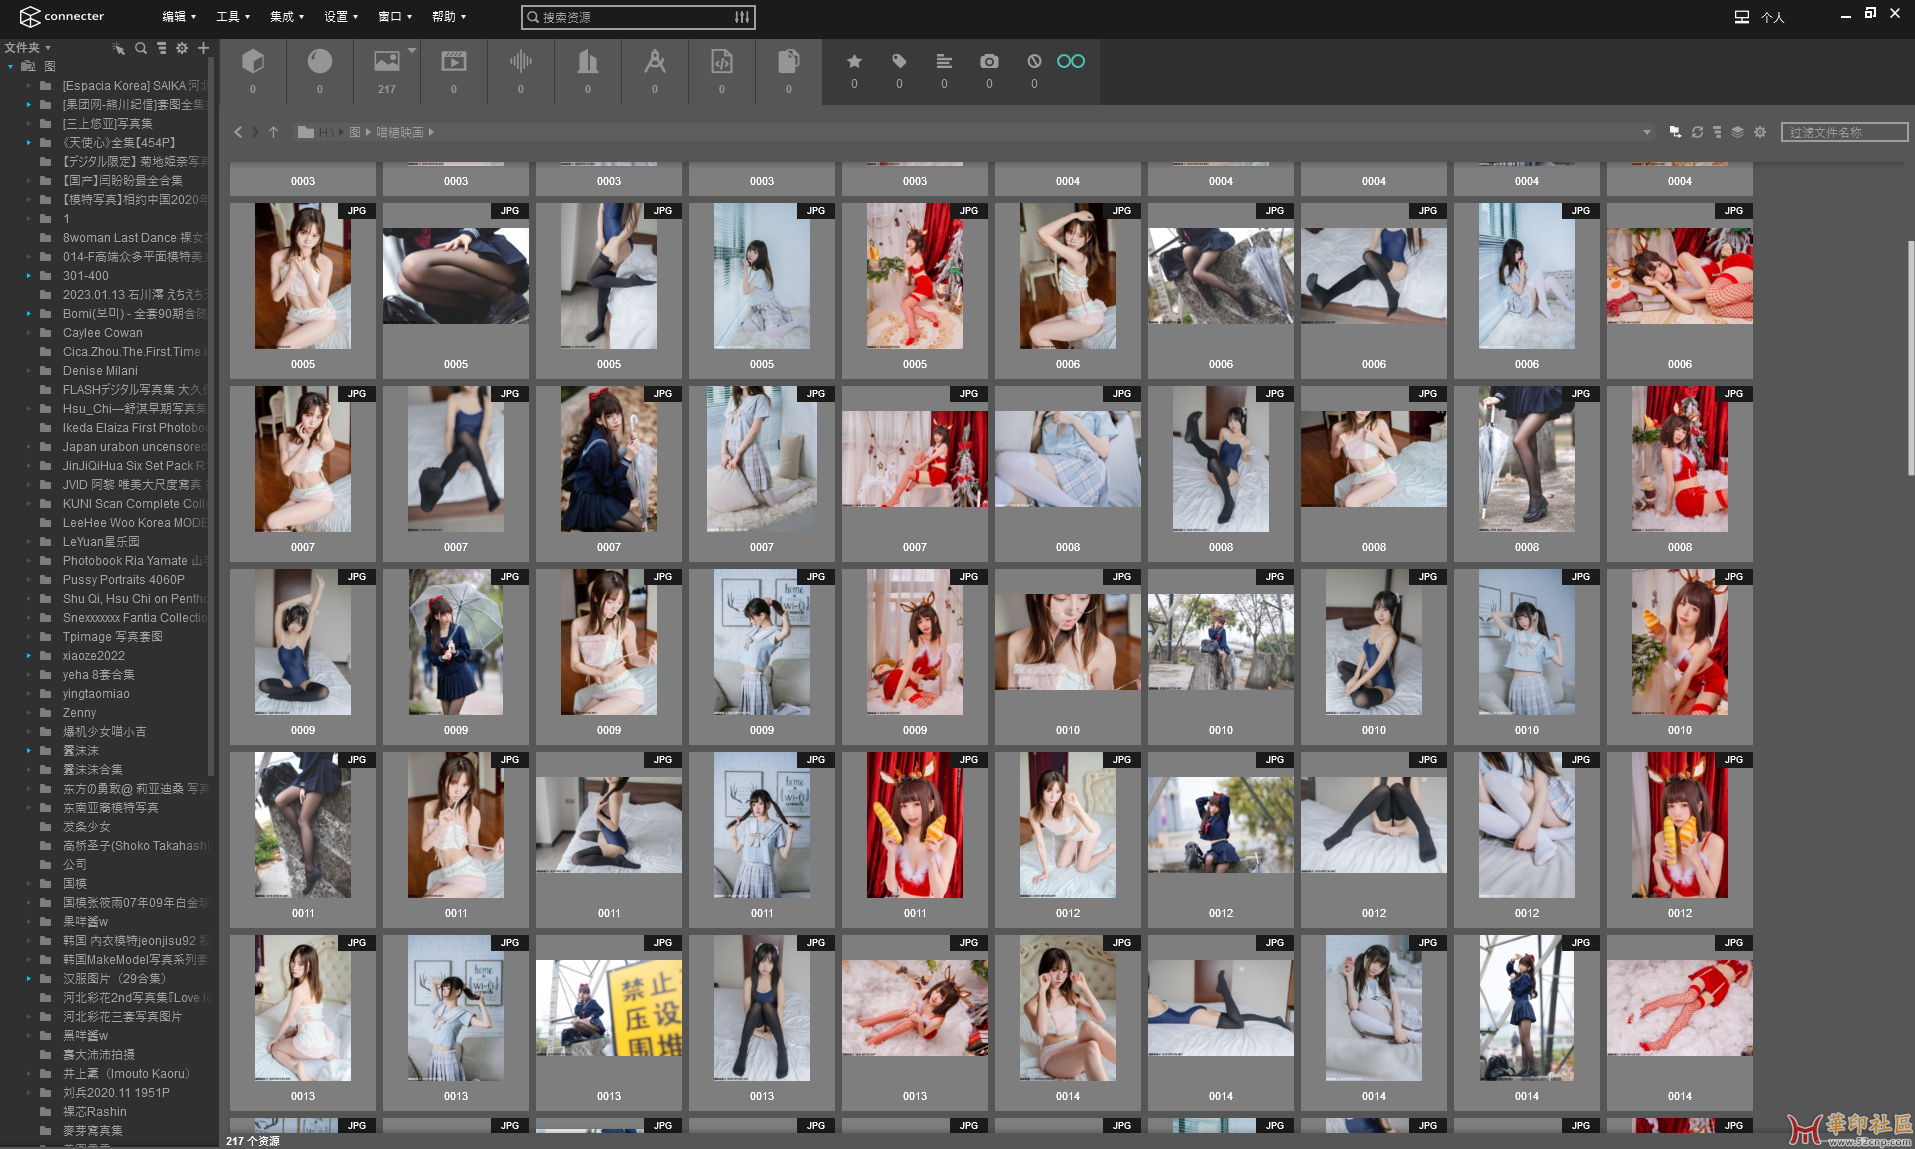Toggle the video clapper filter

[454, 62]
